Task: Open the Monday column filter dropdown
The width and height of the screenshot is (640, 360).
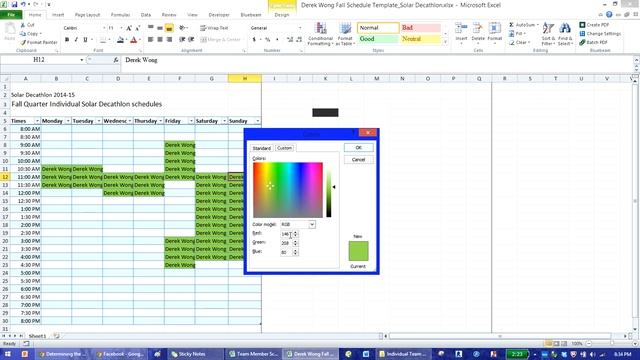Action: click(x=68, y=121)
